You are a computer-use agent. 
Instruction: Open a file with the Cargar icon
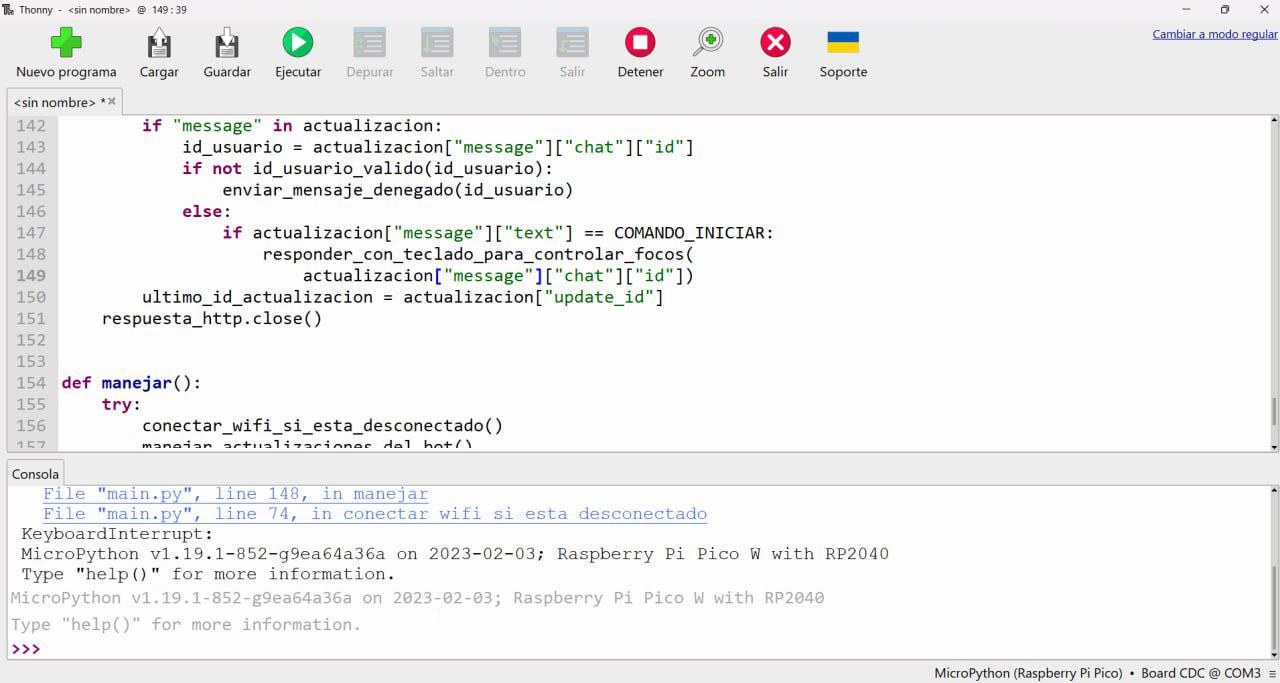point(159,43)
